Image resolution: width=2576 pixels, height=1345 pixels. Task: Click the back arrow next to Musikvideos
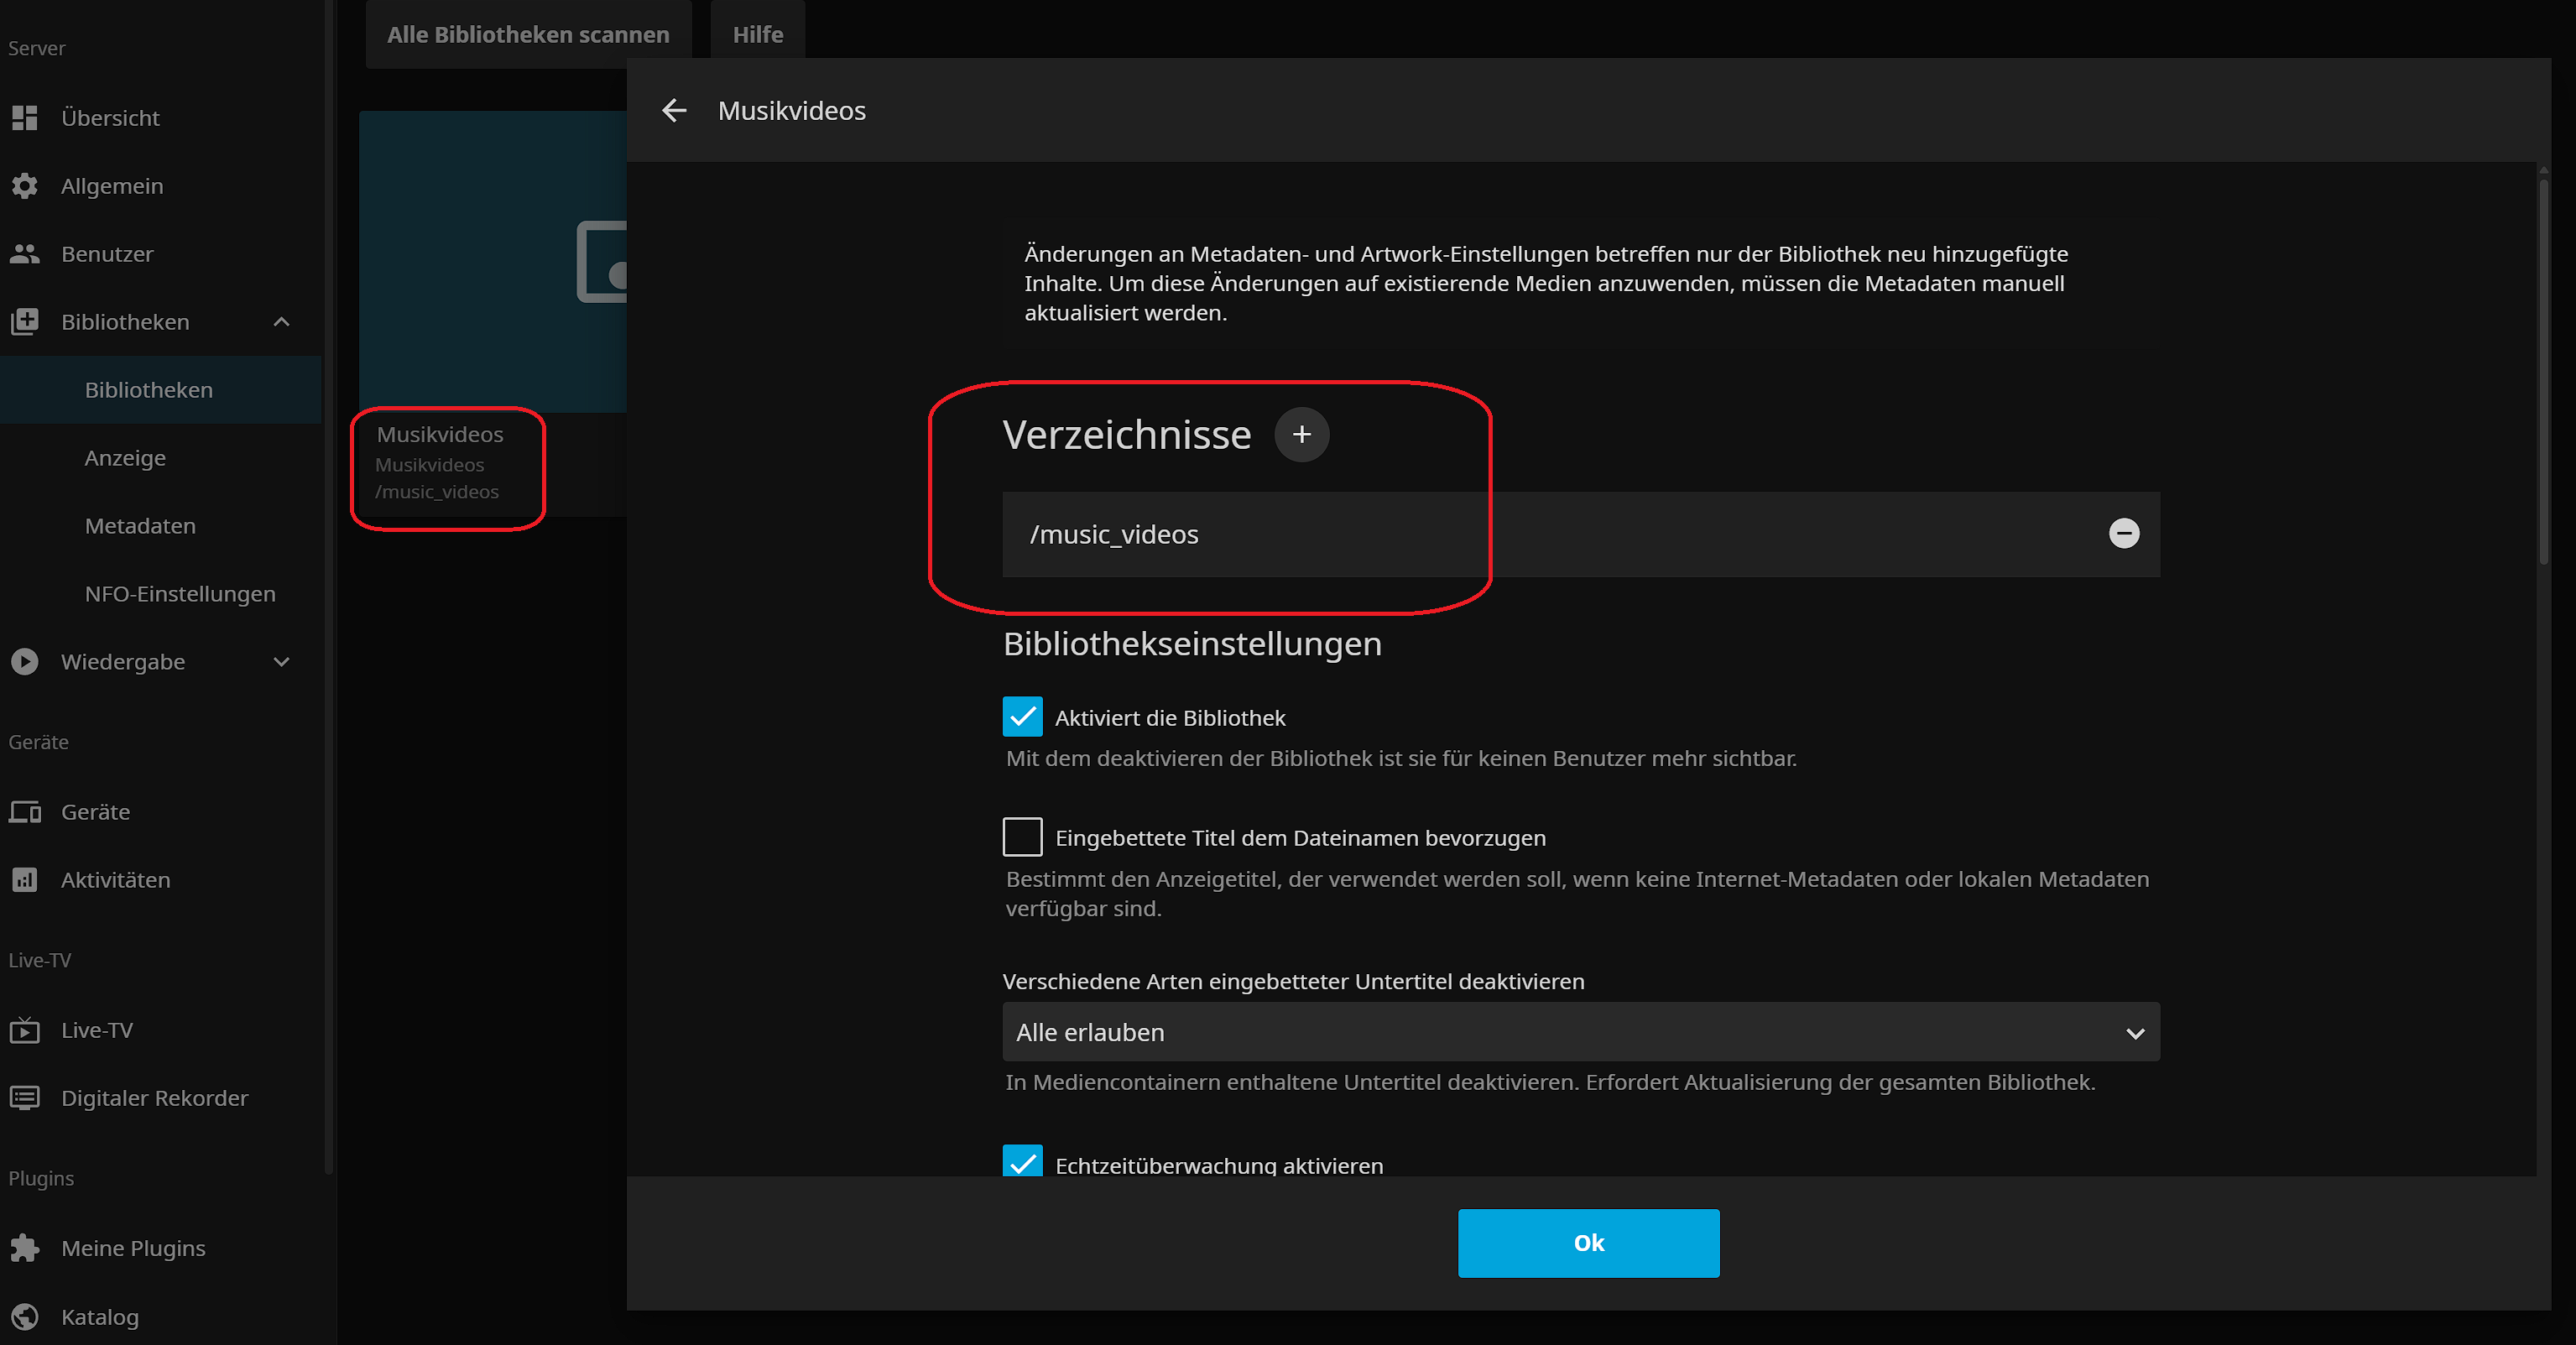tap(675, 111)
